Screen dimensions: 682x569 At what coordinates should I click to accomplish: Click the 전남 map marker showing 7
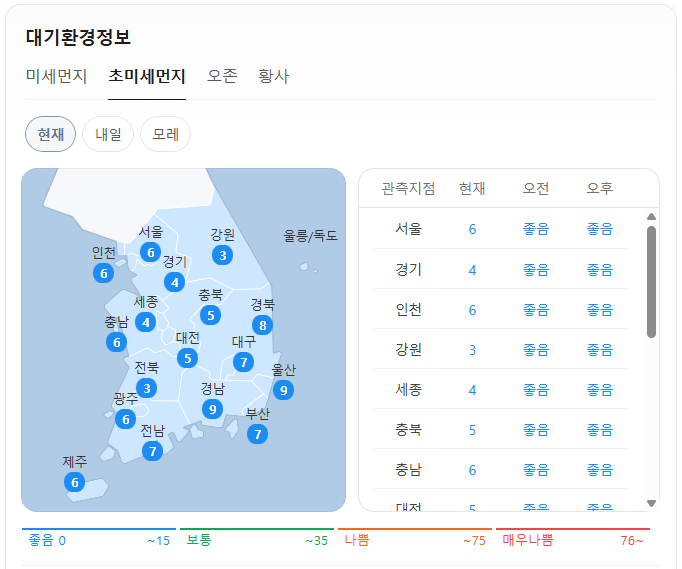[x=153, y=451]
